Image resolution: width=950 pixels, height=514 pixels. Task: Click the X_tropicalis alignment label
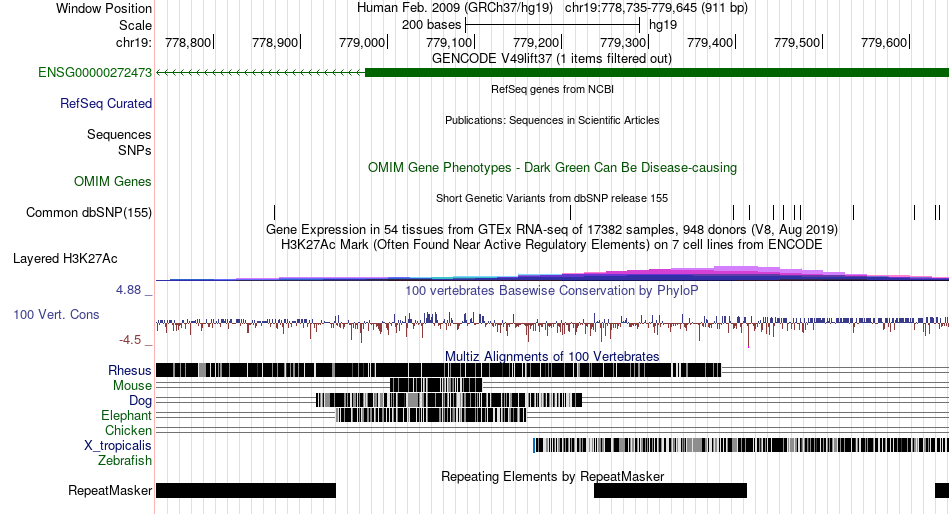118,446
